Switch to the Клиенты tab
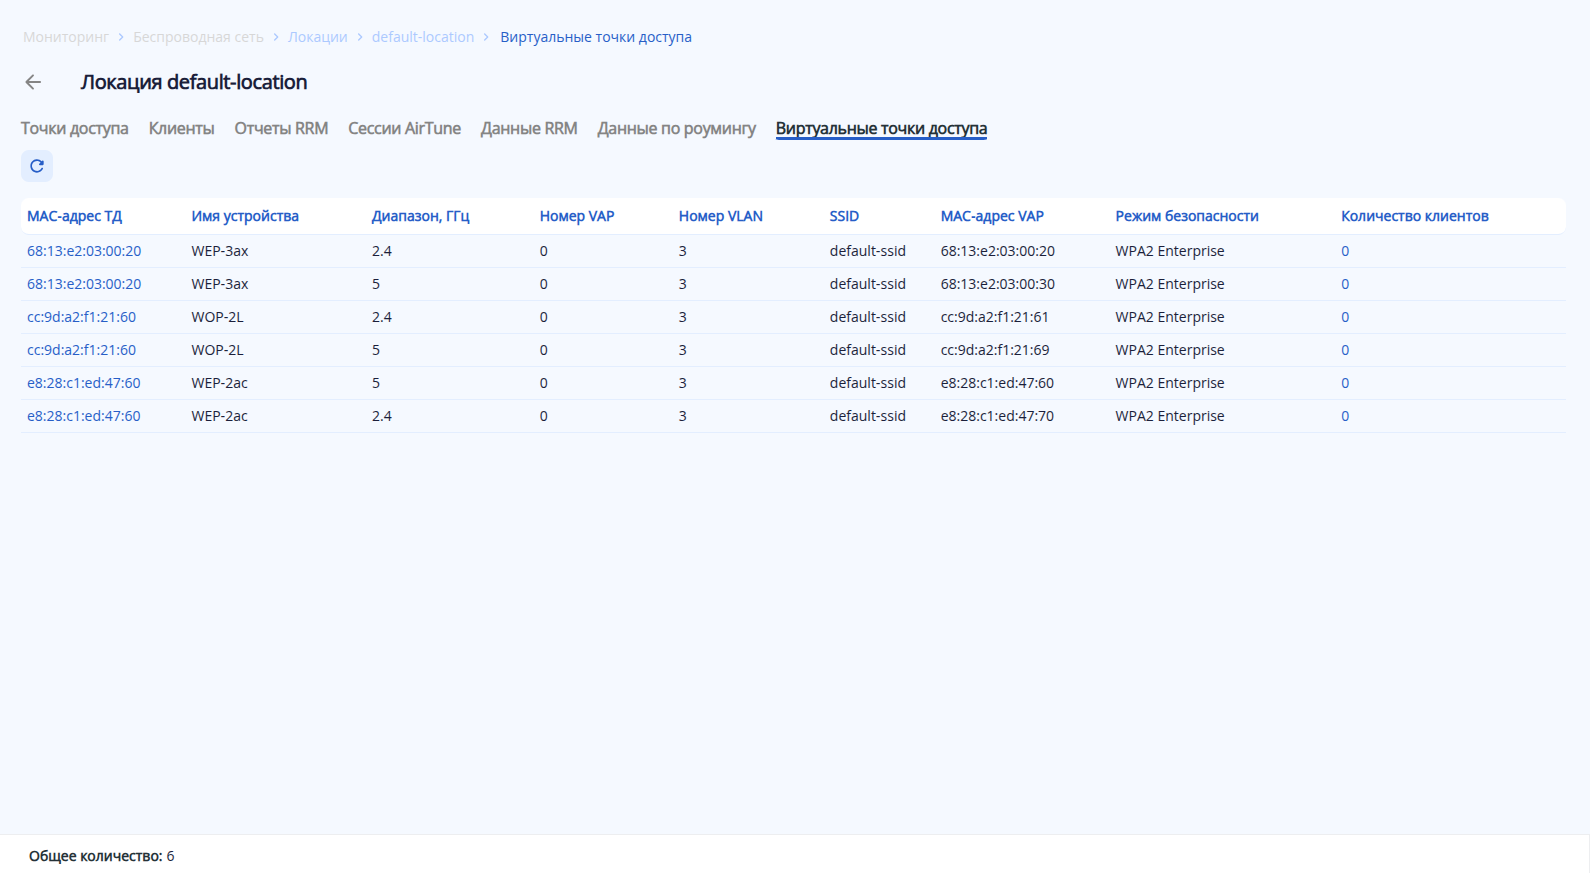The image size is (1590, 873). coord(181,128)
